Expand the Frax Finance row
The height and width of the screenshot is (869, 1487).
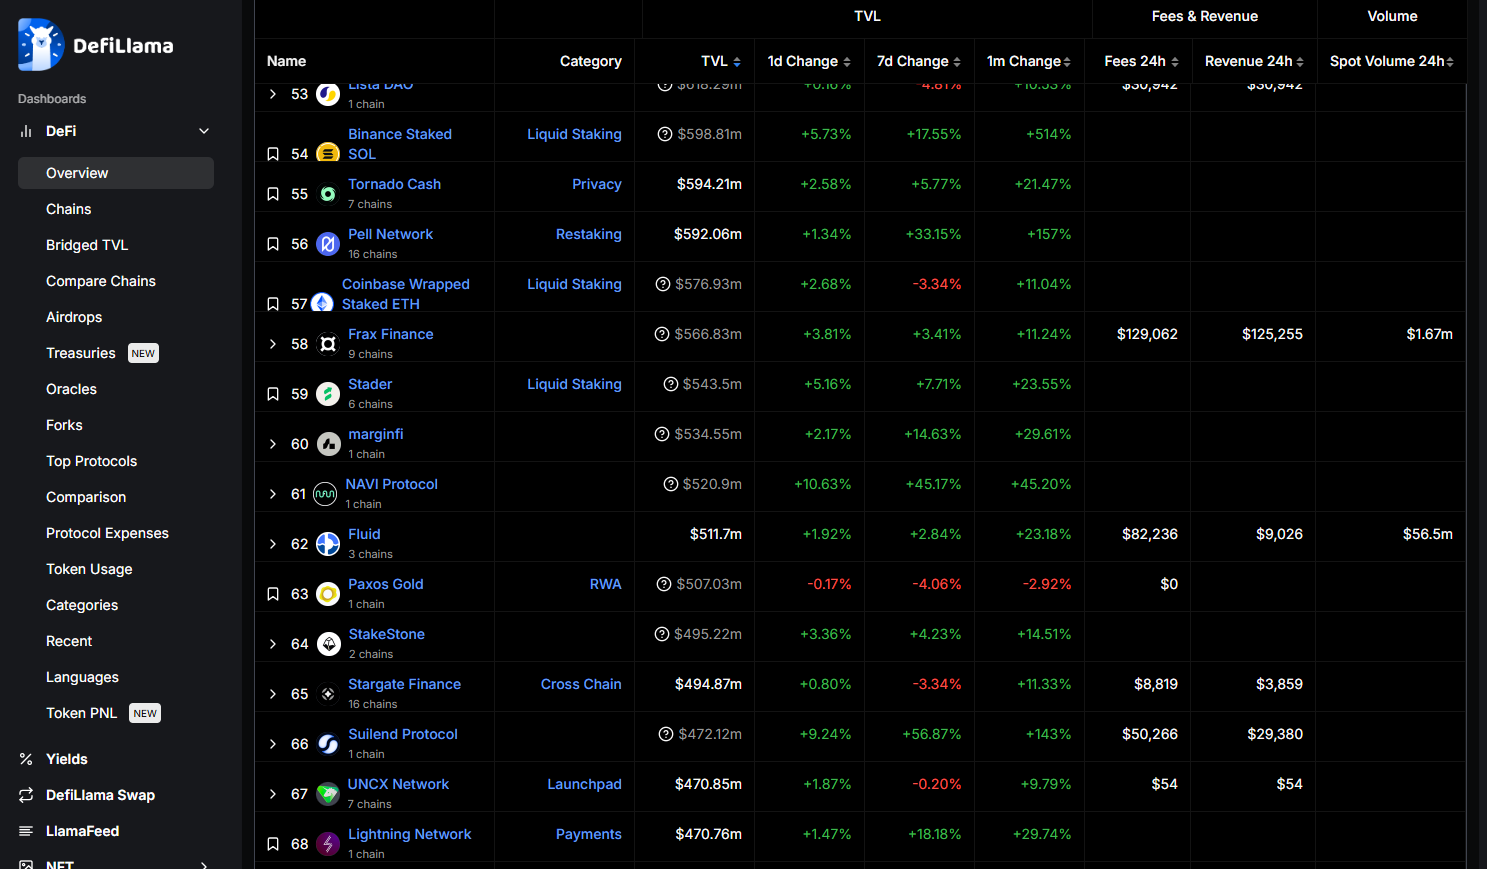[x=273, y=344]
